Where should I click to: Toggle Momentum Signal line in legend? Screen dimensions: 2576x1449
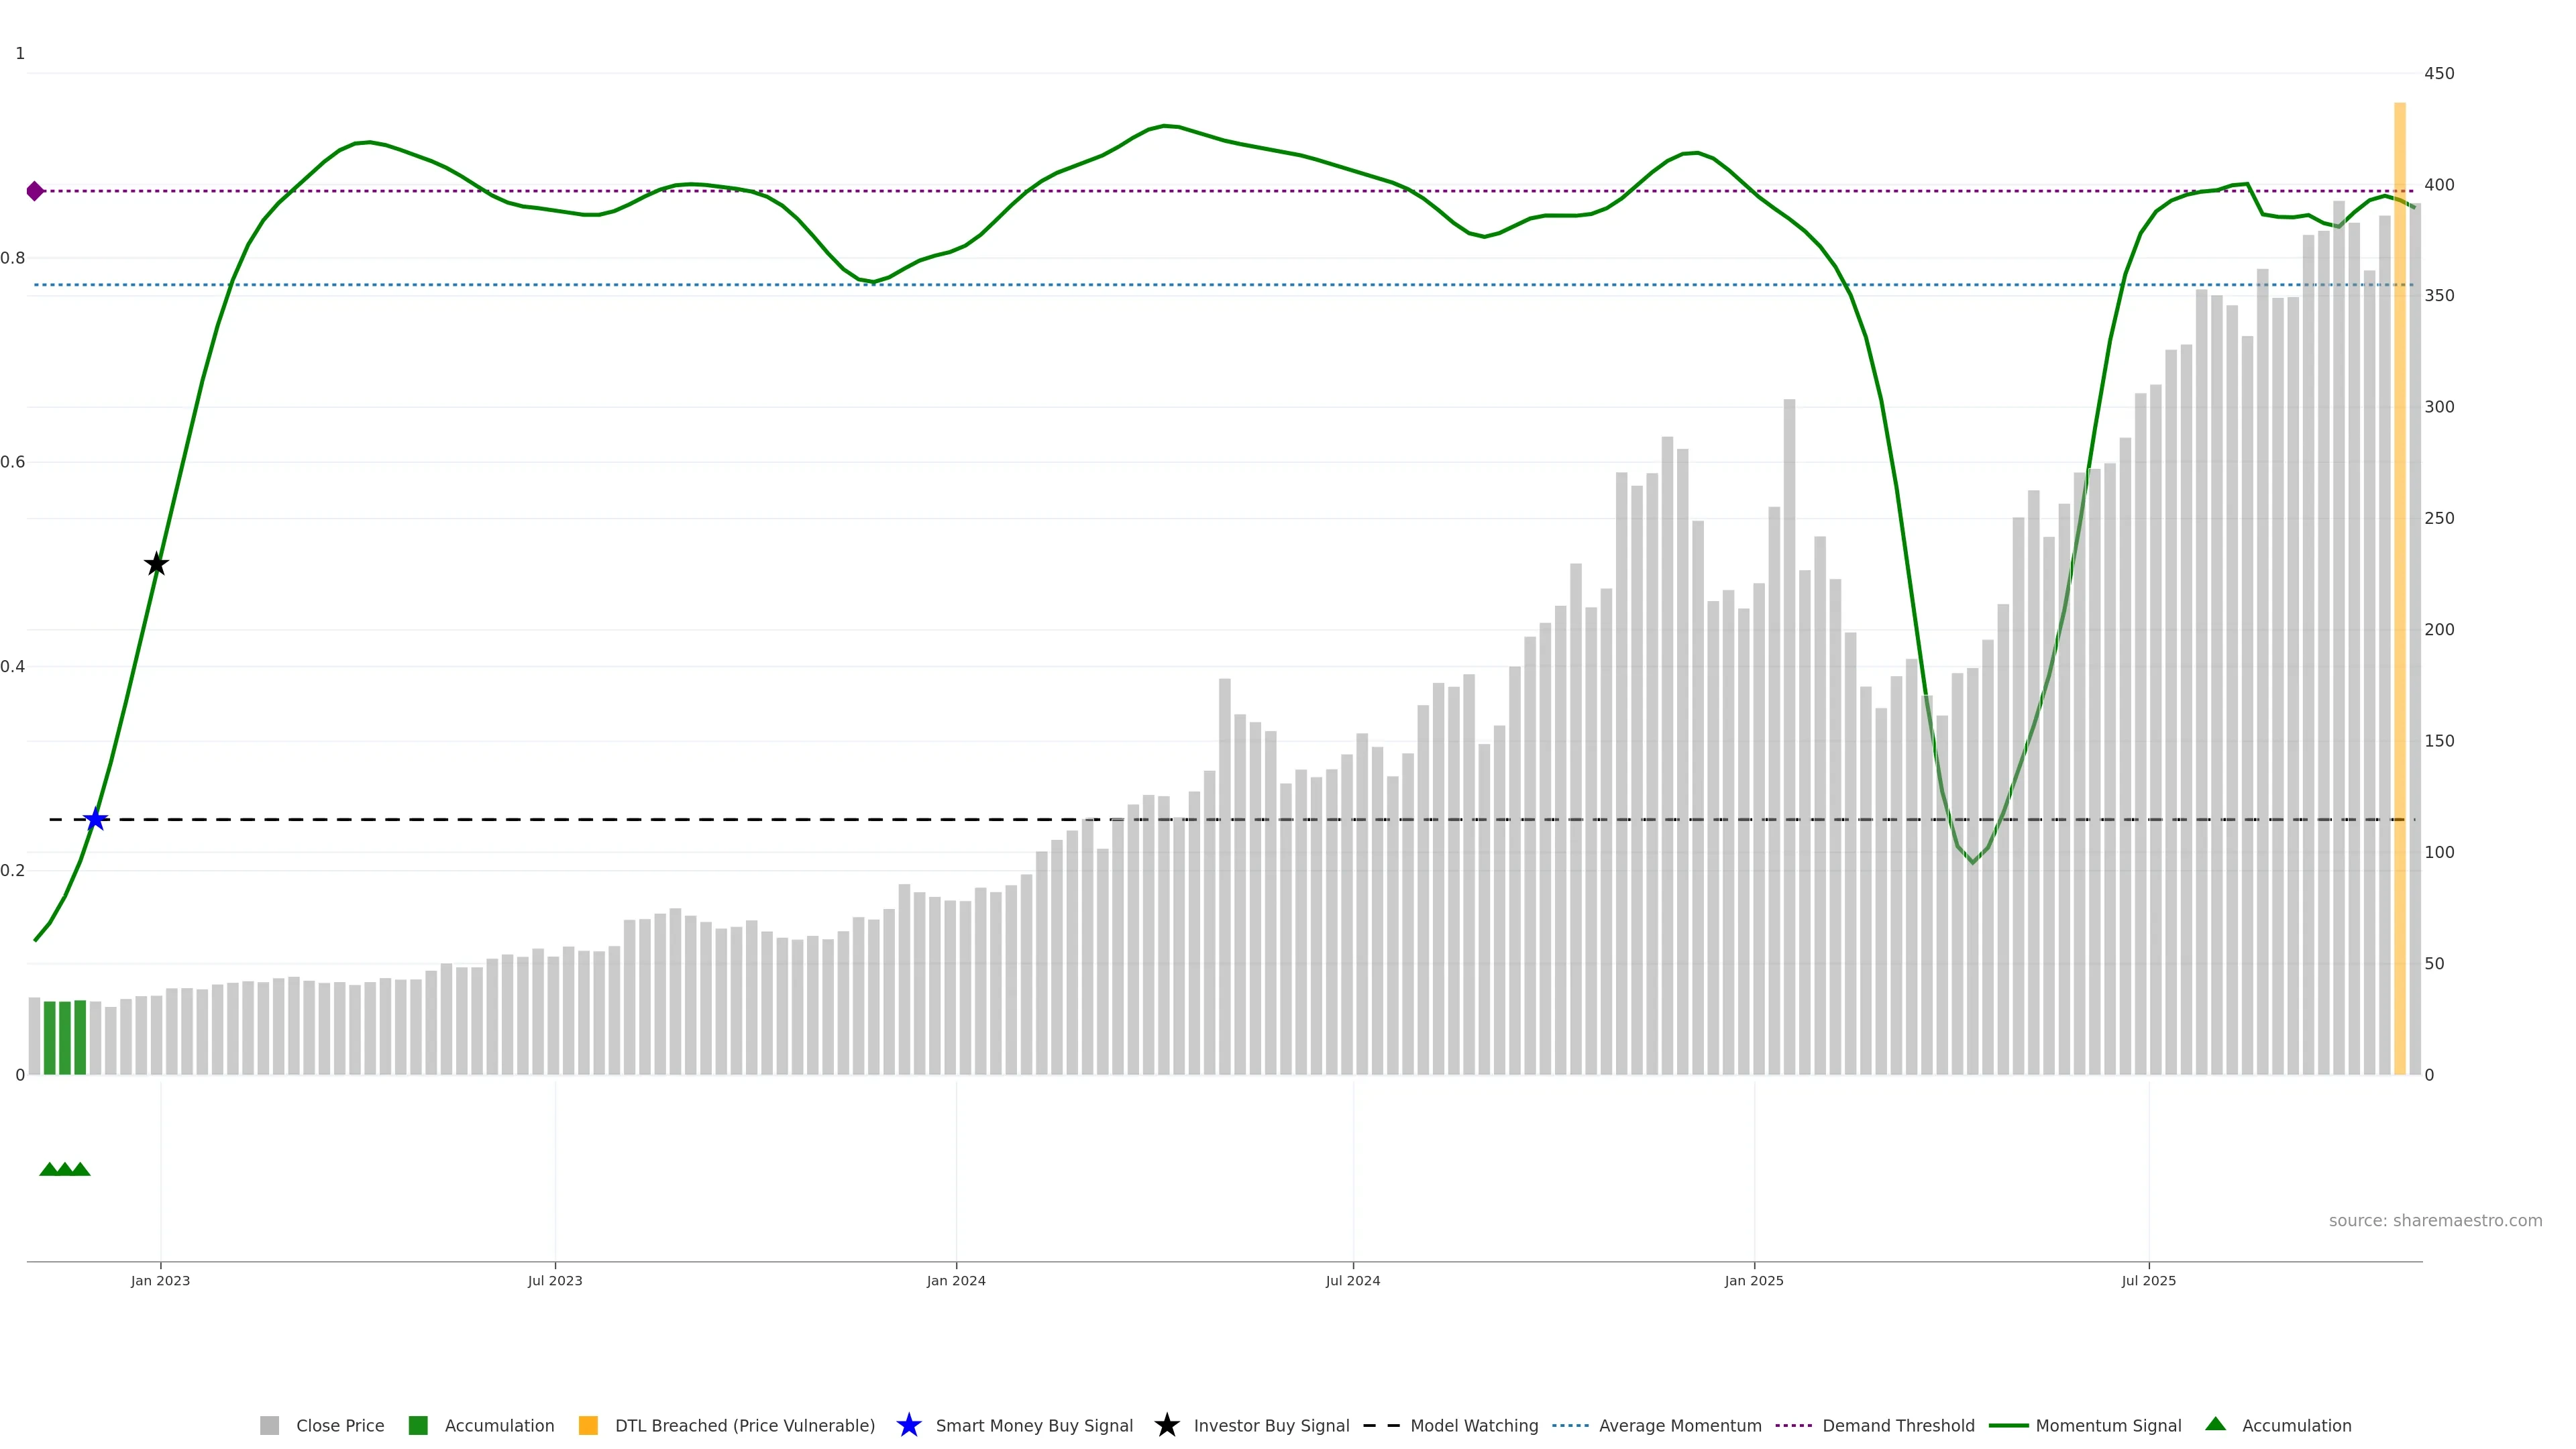[x=2108, y=1426]
